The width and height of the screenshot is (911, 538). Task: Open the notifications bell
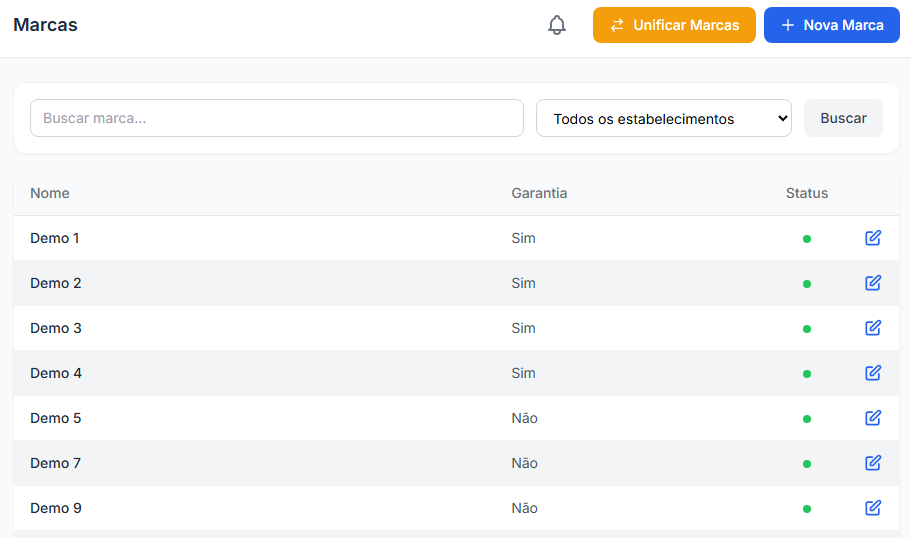pos(557,25)
